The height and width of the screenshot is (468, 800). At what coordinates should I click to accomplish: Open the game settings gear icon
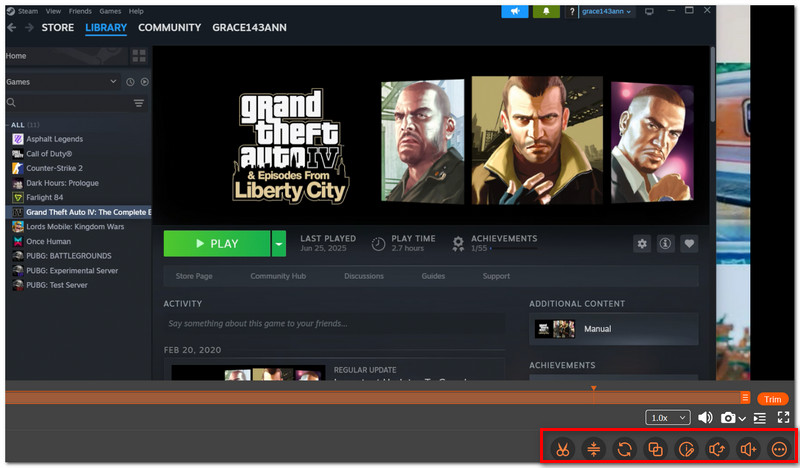point(642,243)
